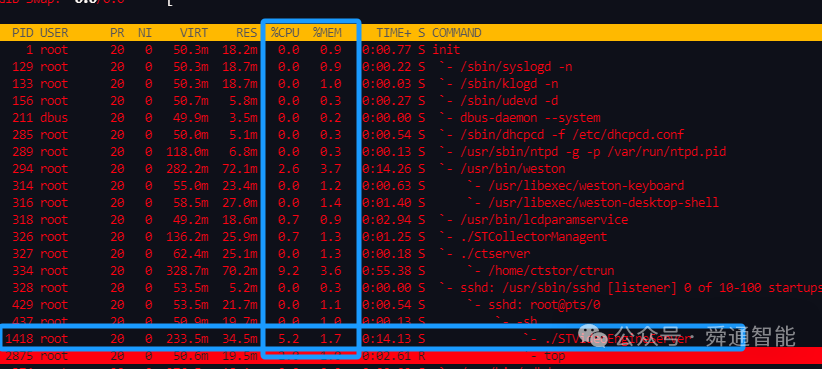This screenshot has height=369, width=822.
Task: Click the 118.0m VIRT value
Action: coord(187,152)
